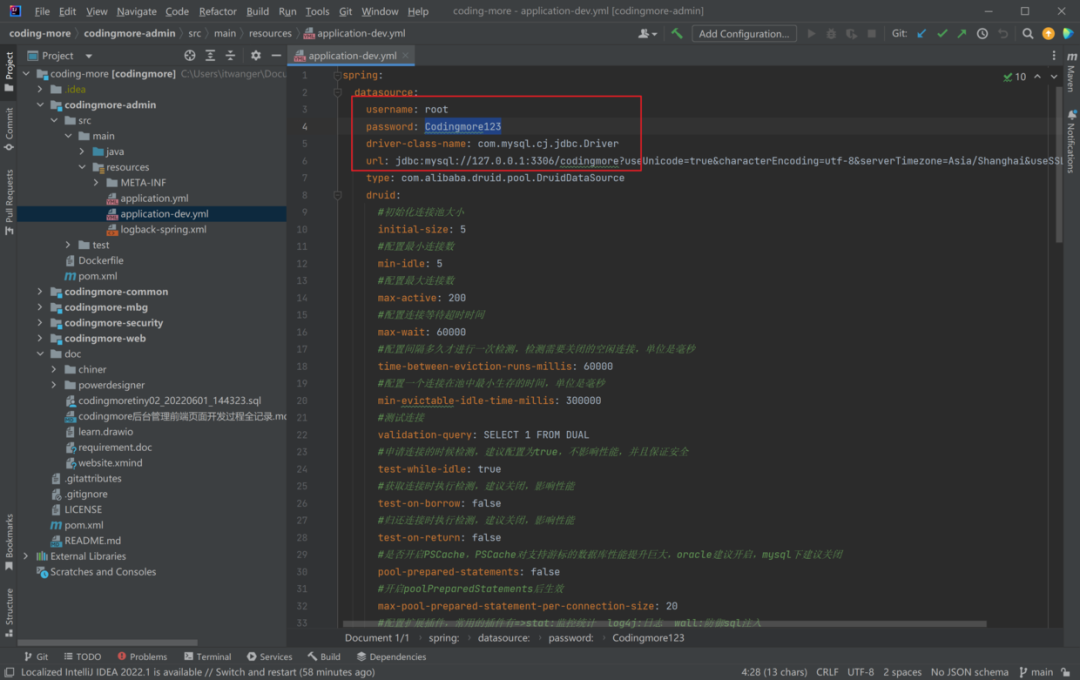
Task: Expand the META-INF folder
Action: click(x=96, y=183)
